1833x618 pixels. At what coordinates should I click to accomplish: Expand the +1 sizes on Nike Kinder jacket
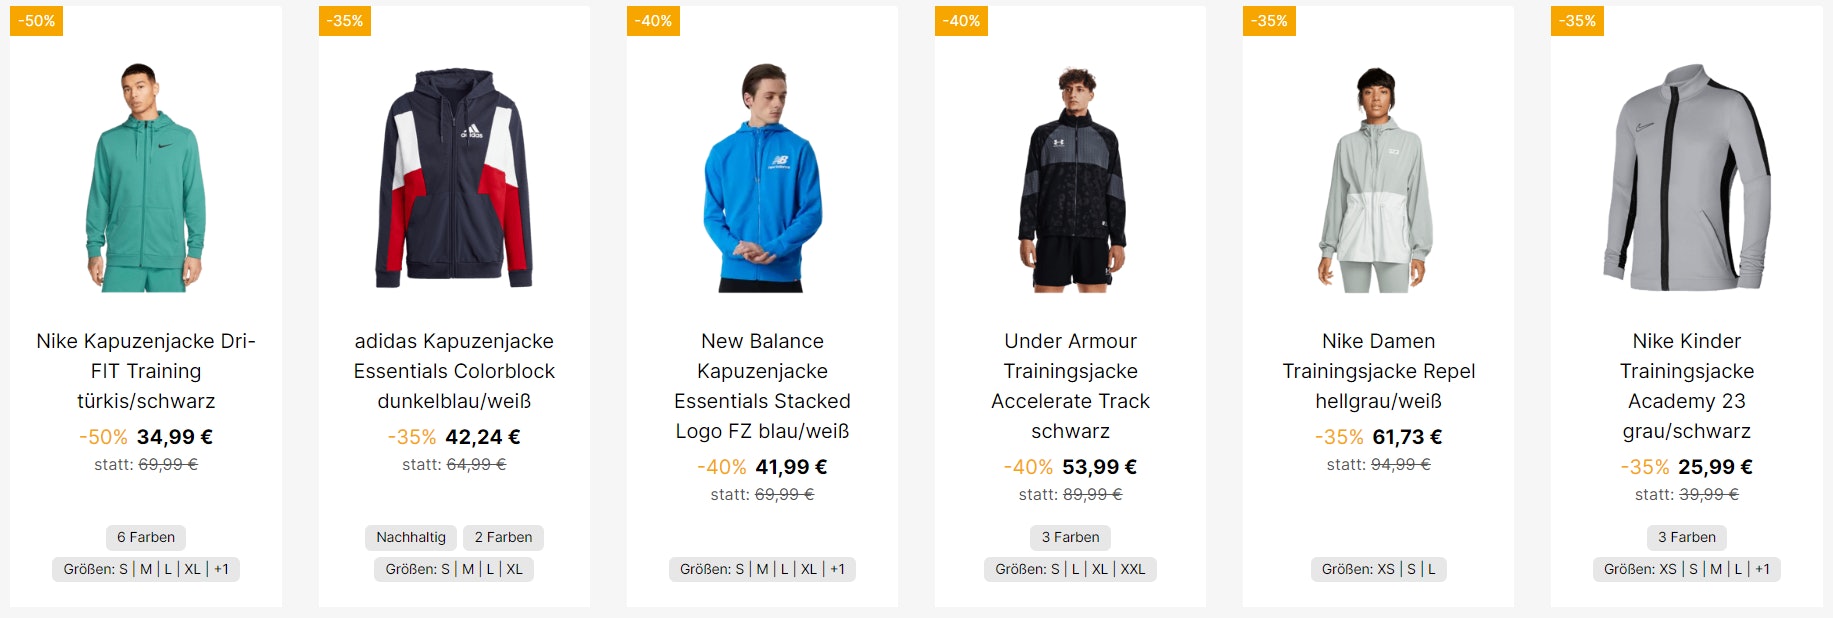[x=1762, y=569]
